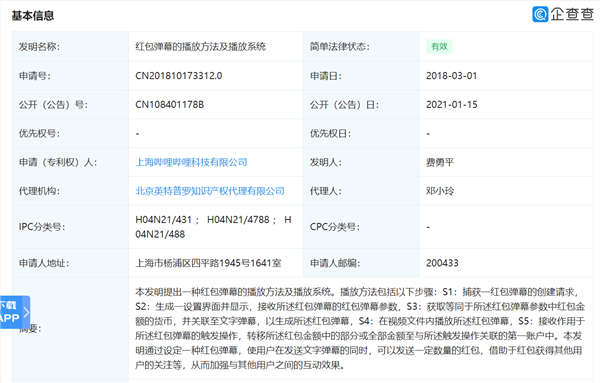Select inventor name 费勇平
Screen dimensions: 600x383
(x=440, y=162)
